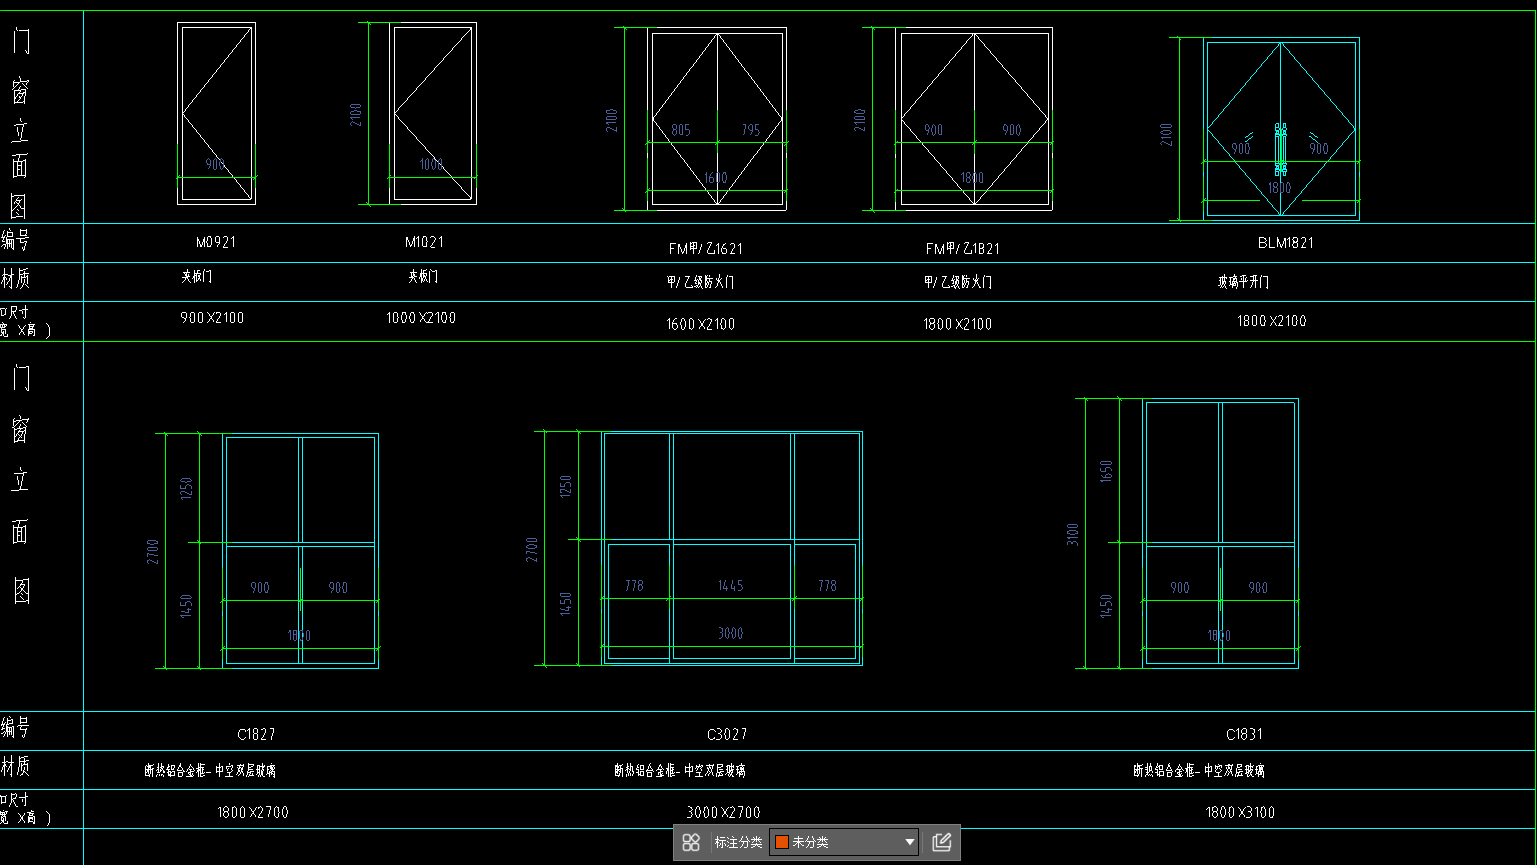Select the C3027 window number
The height and width of the screenshot is (865, 1537).
click(x=727, y=734)
